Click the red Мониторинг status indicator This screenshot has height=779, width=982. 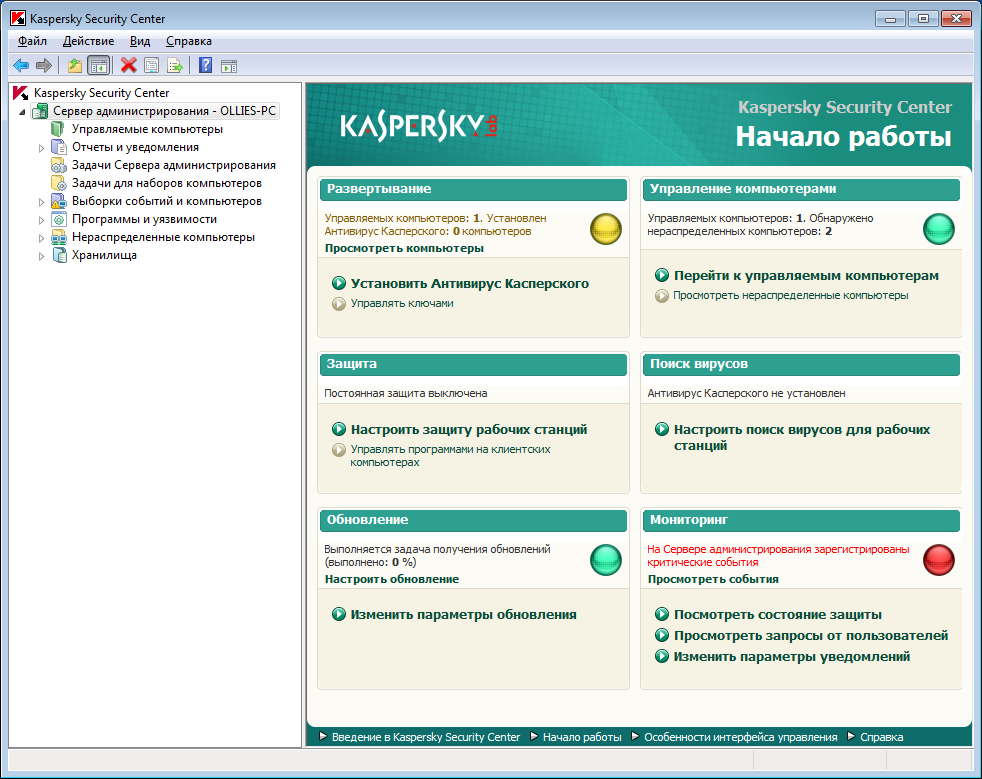pos(938,559)
